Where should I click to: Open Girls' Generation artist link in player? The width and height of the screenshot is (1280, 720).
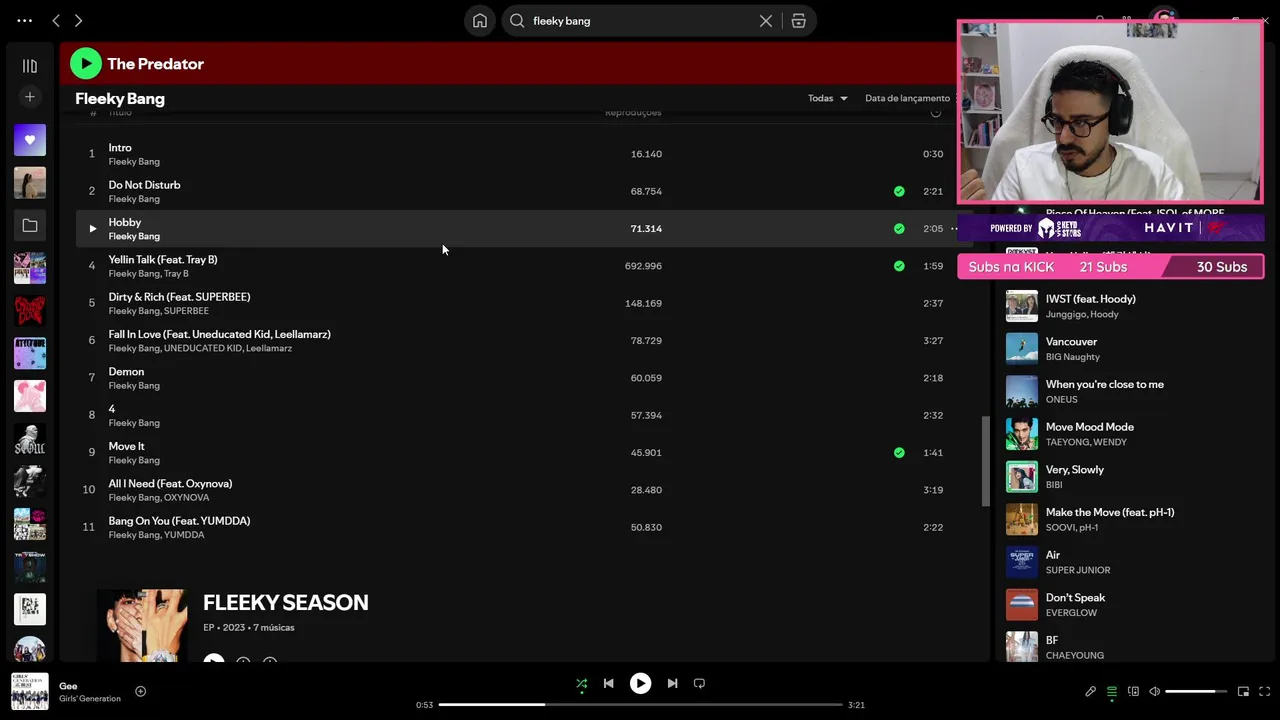(x=90, y=699)
